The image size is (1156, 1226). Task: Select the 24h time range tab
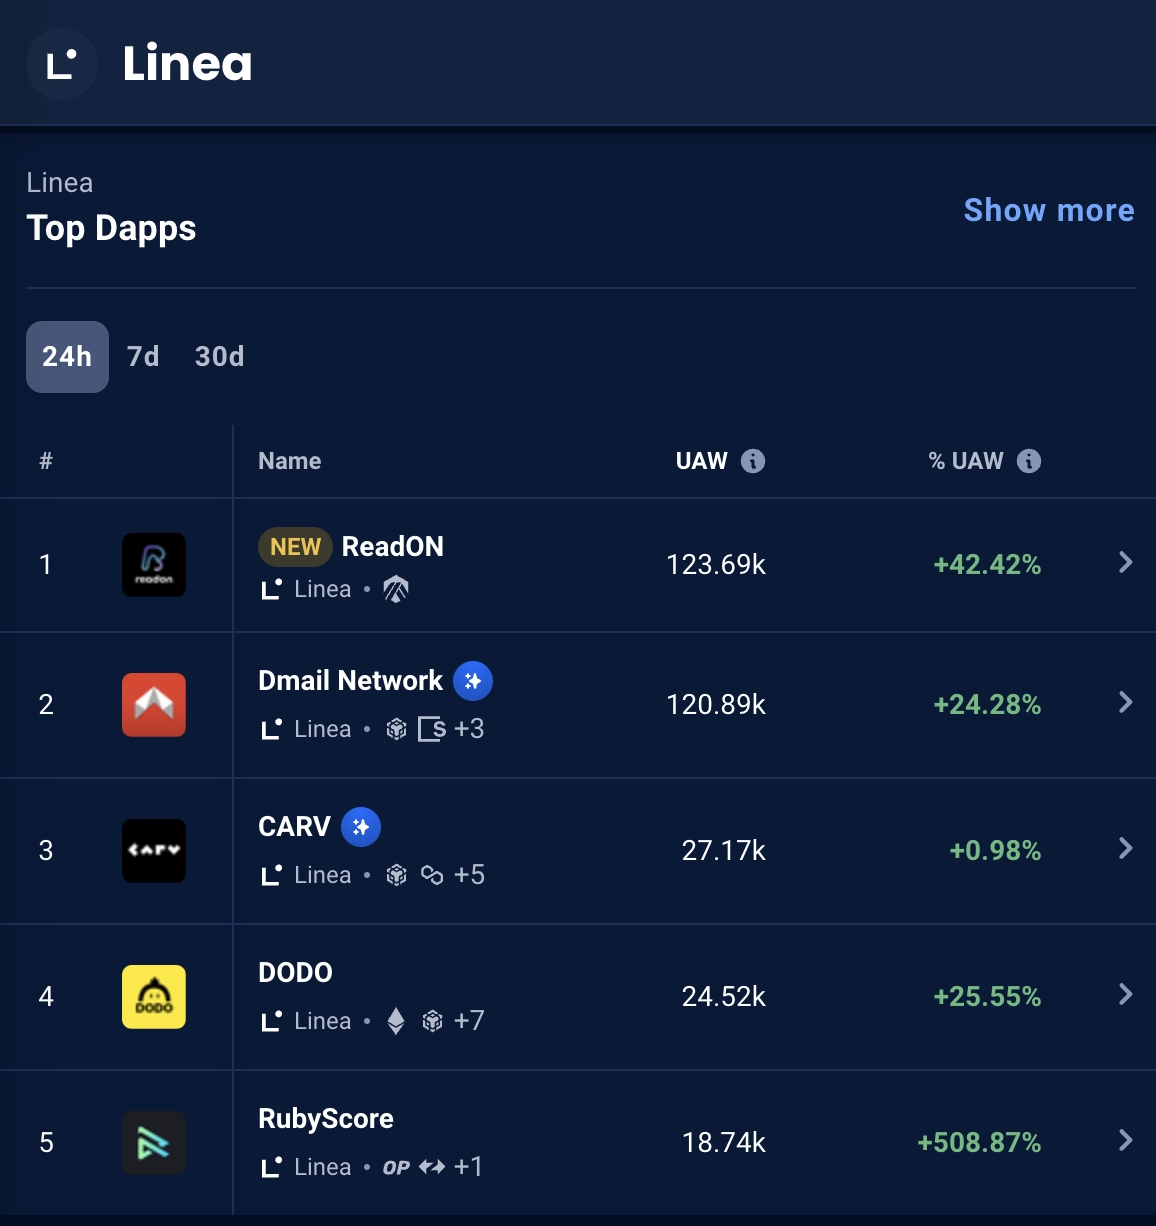[67, 357]
